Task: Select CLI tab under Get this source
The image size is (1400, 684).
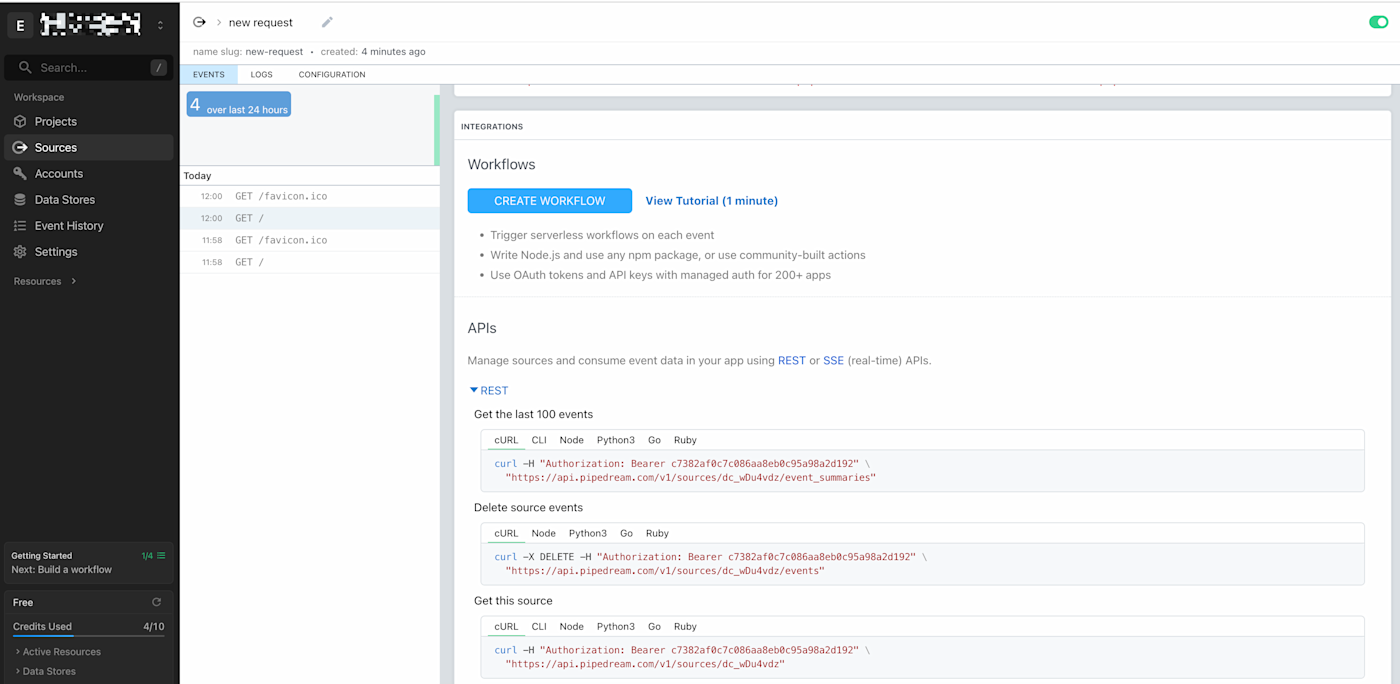Action: (x=539, y=626)
